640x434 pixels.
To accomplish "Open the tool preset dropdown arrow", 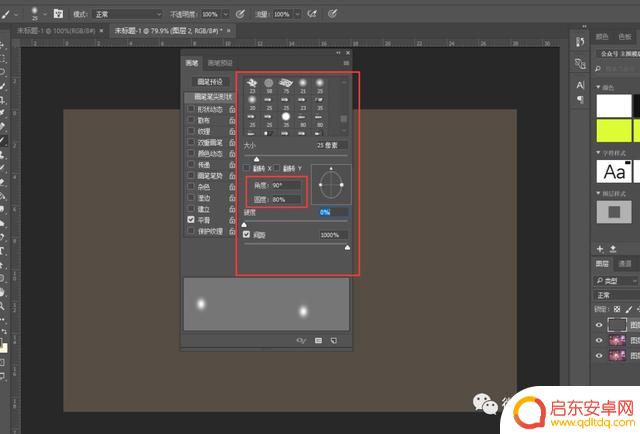I will [x=16, y=14].
